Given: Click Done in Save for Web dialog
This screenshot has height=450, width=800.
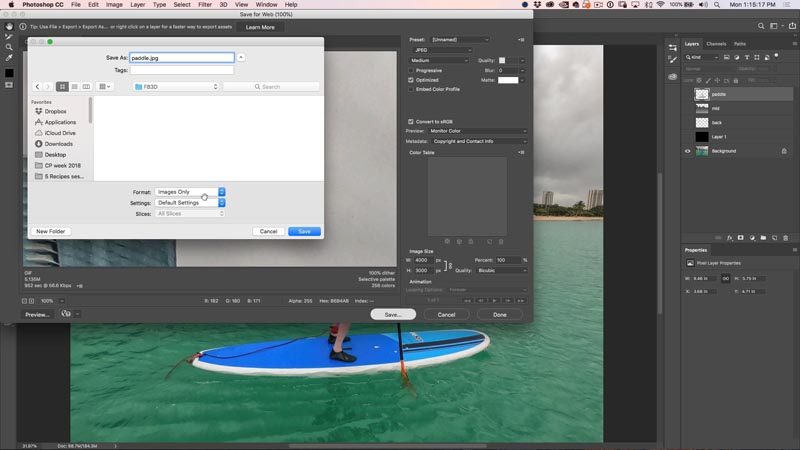Looking at the screenshot, I should 500,315.
